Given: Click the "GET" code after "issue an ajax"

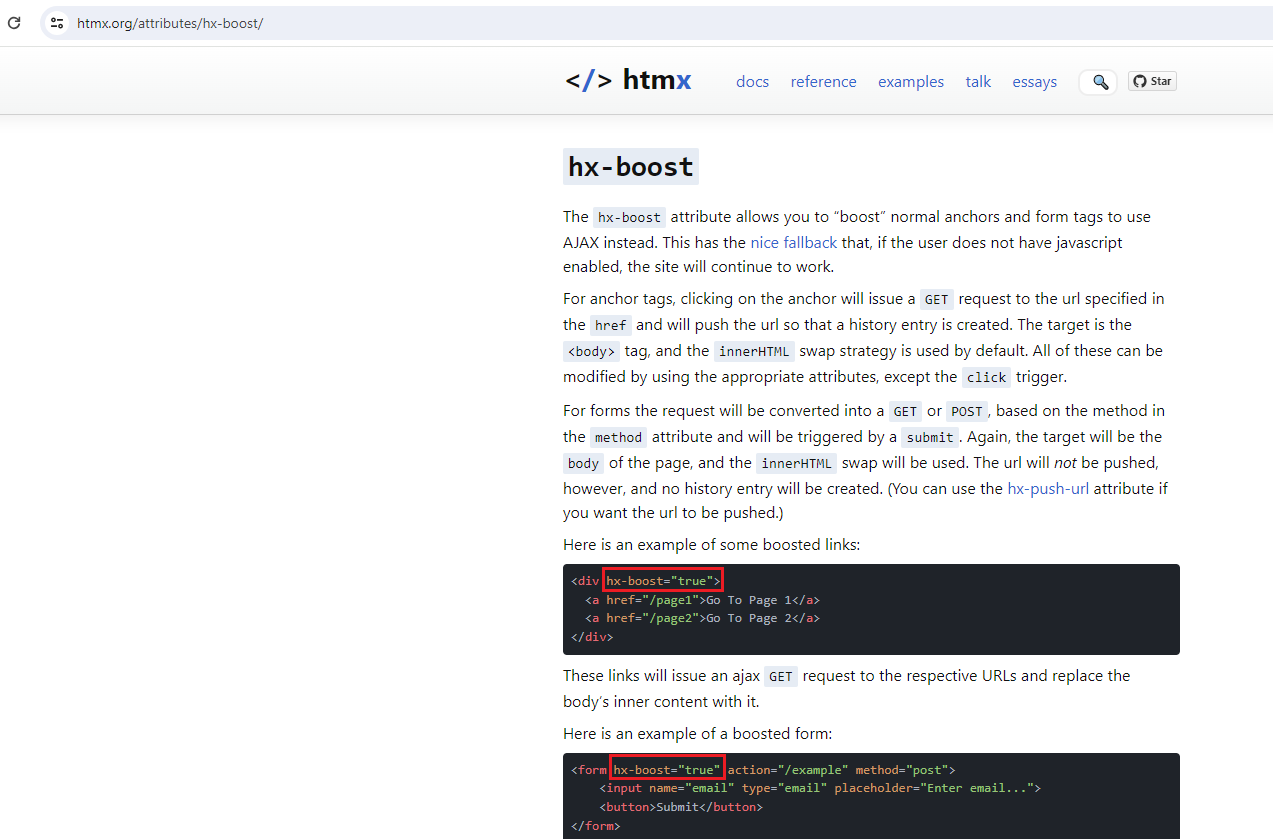Looking at the screenshot, I should tap(781, 676).
